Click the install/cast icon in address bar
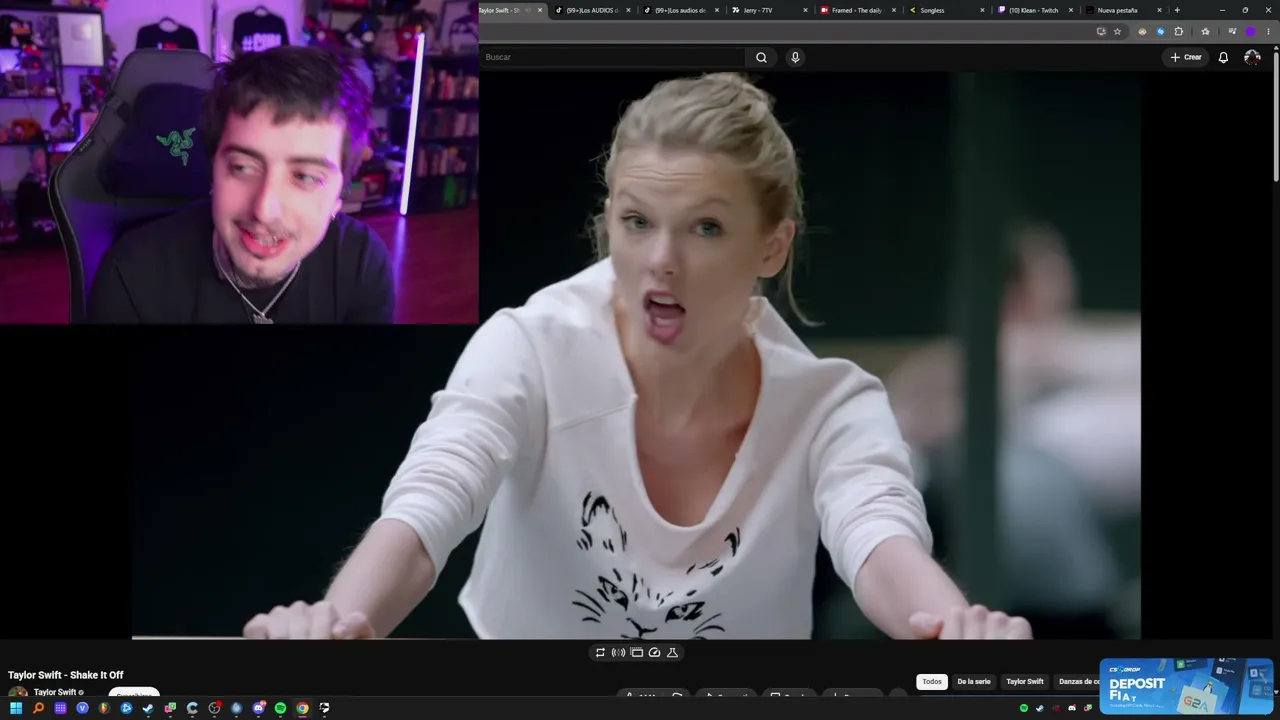1280x720 pixels. 1101,31
